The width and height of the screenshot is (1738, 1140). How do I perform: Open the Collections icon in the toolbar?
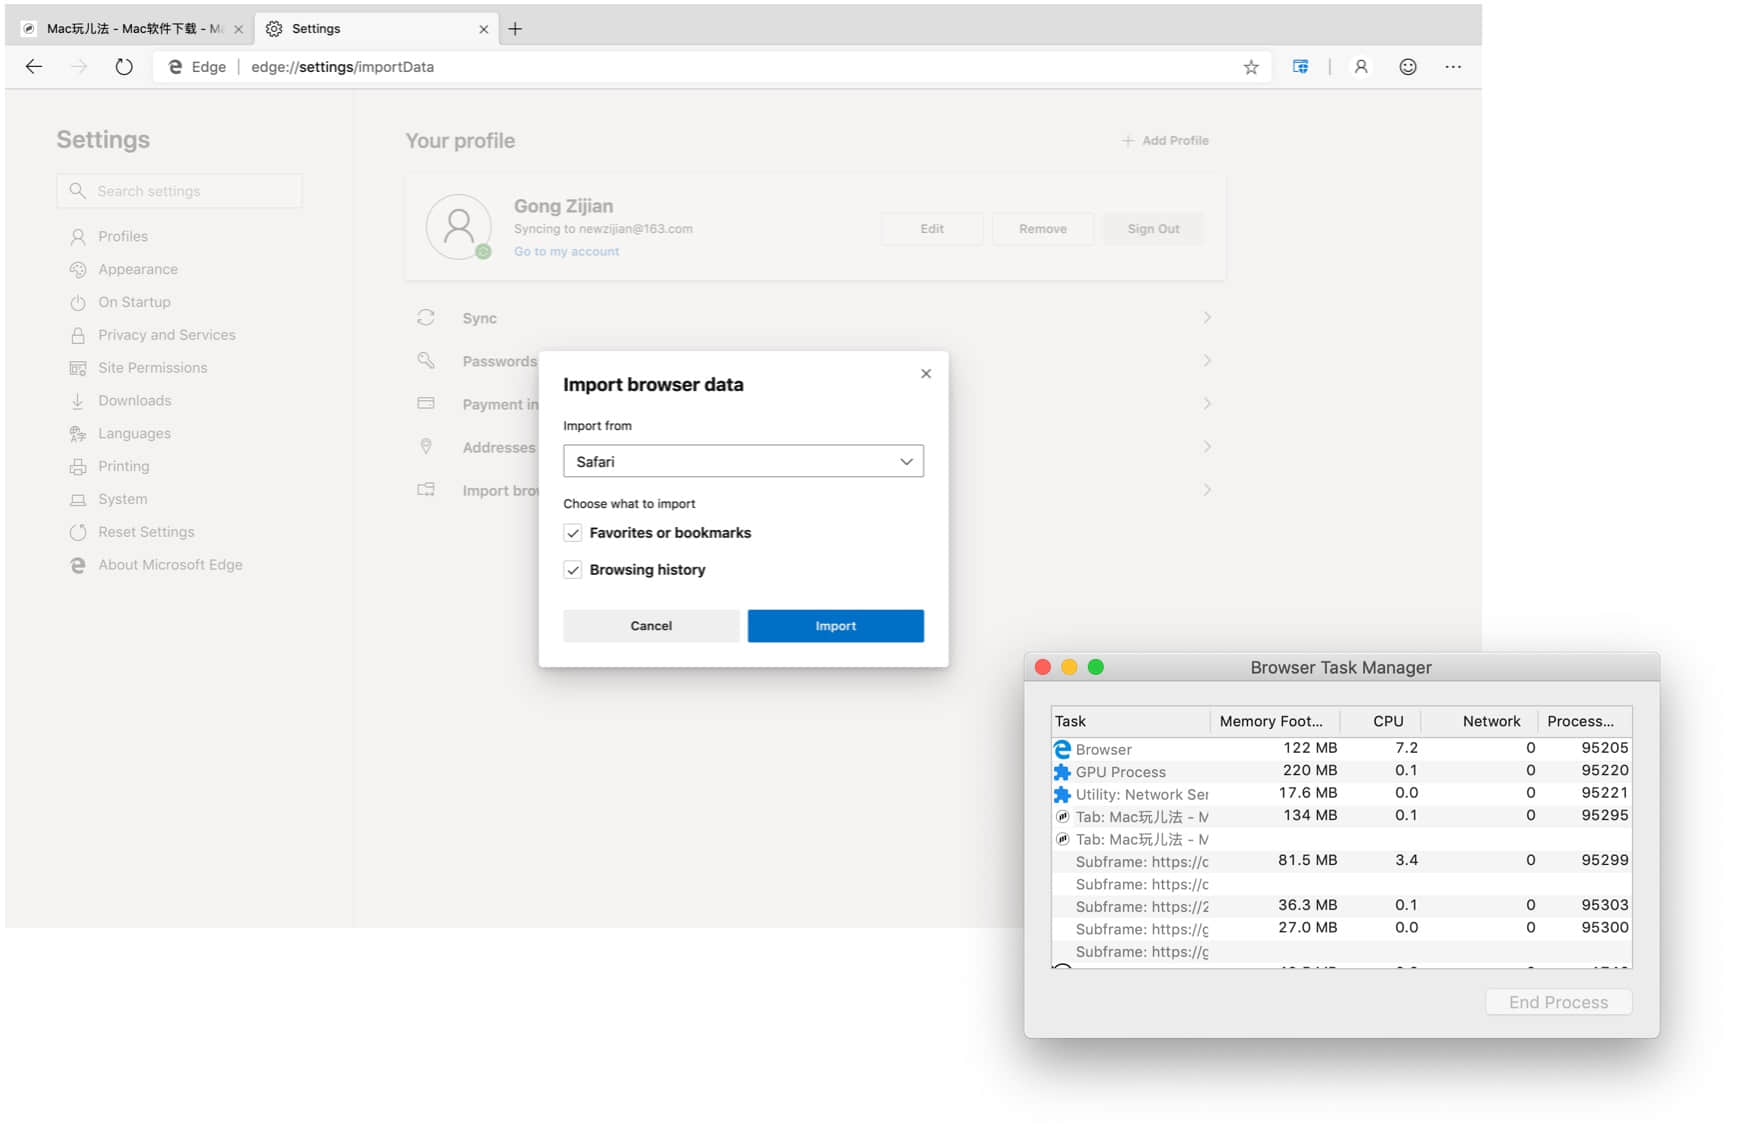(x=1300, y=67)
